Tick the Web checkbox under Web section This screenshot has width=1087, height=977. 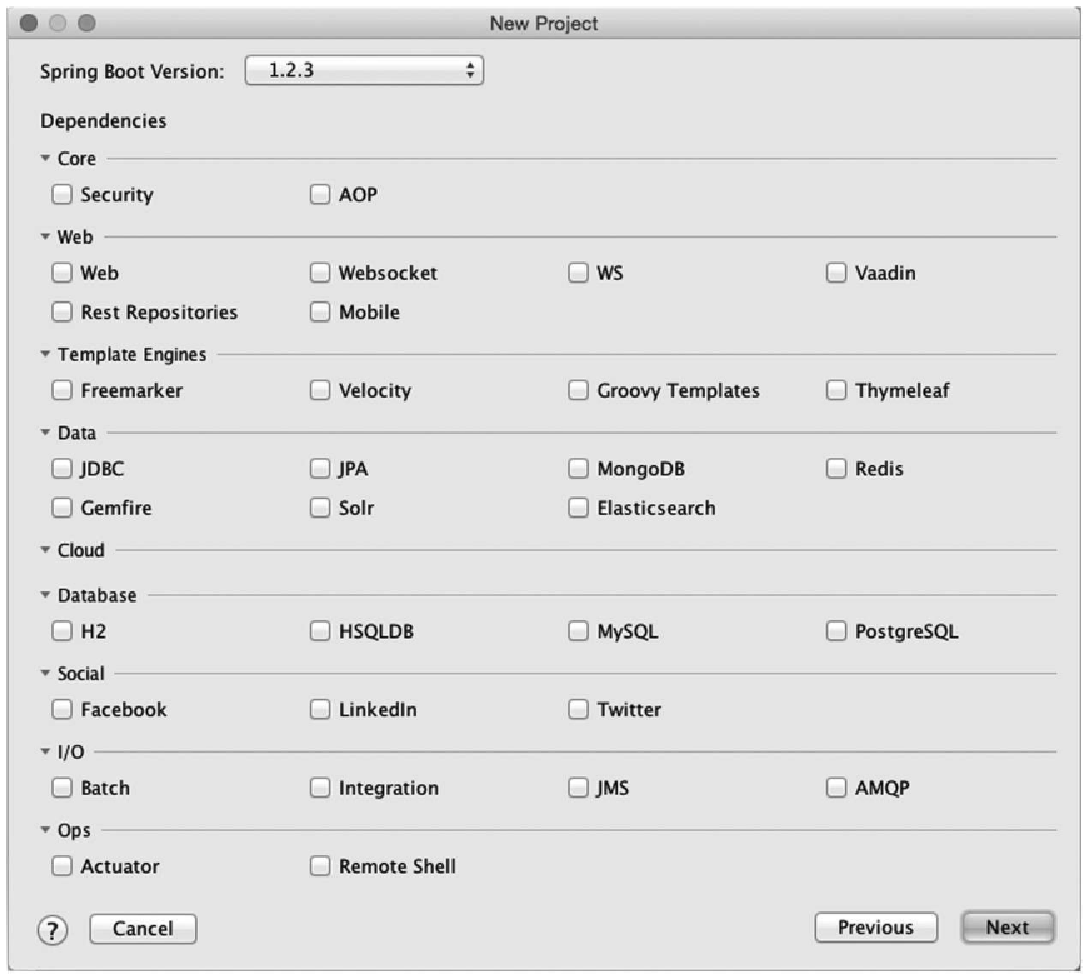click(x=62, y=273)
